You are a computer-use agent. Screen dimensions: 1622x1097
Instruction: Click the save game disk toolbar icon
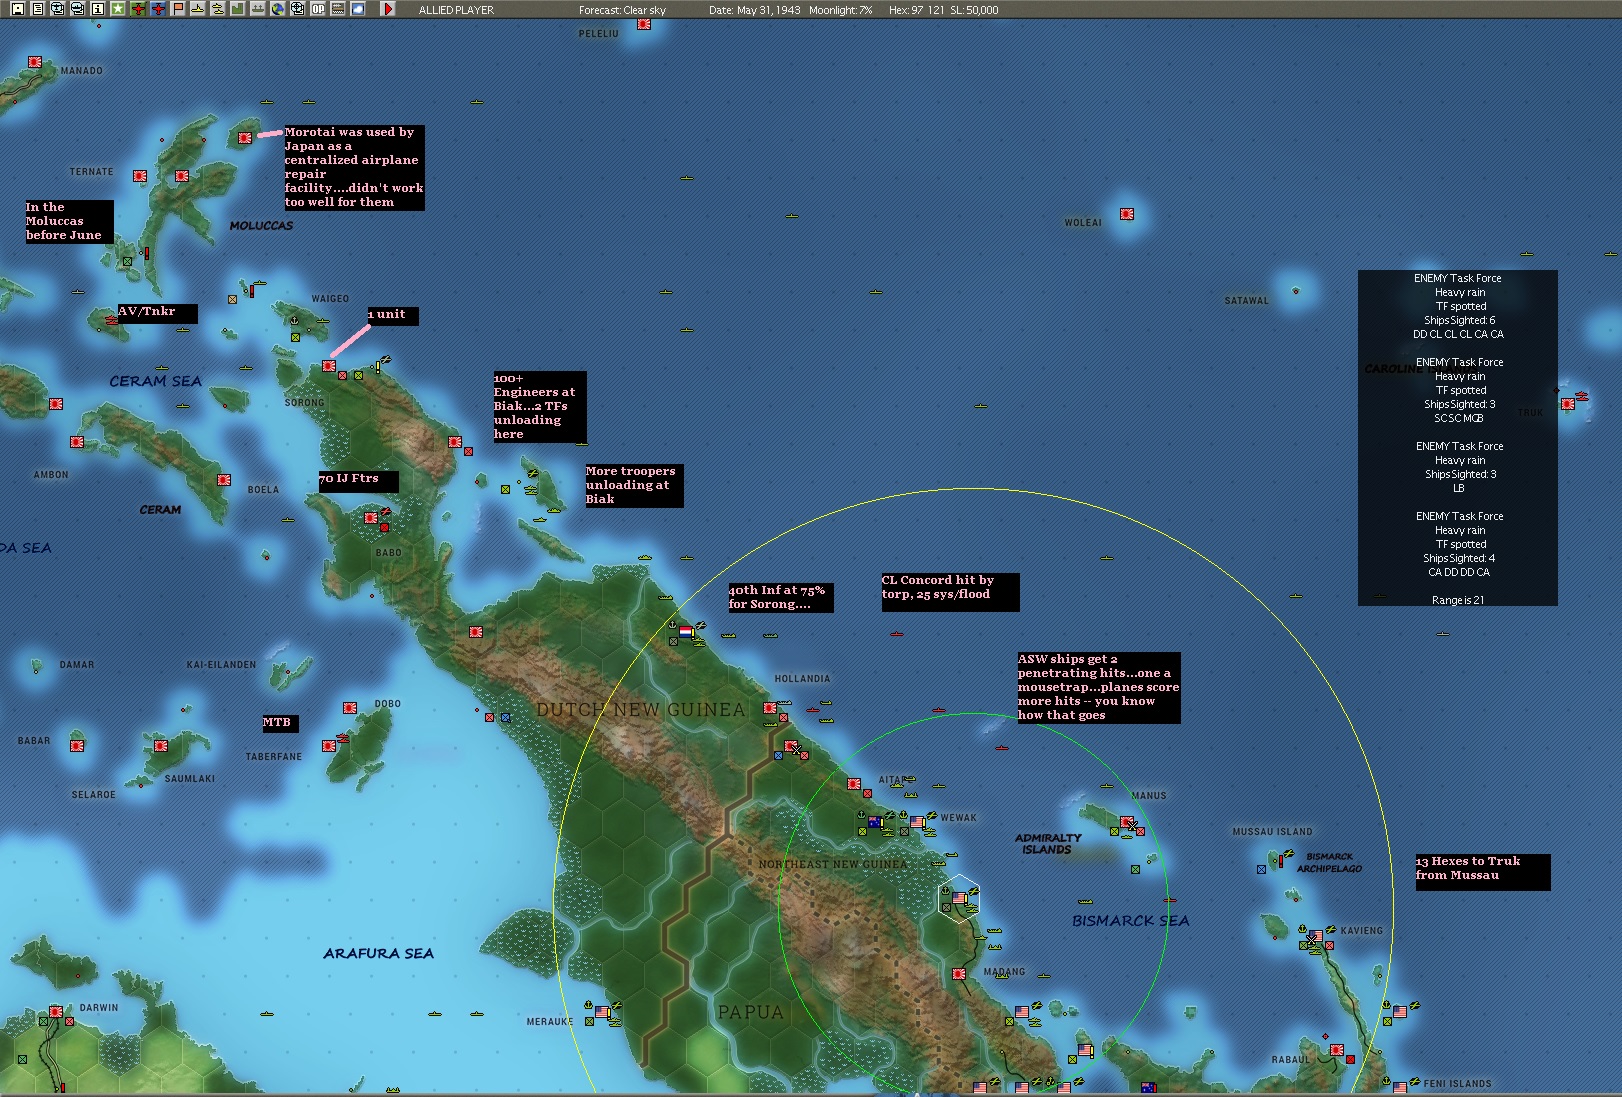(x=17, y=9)
